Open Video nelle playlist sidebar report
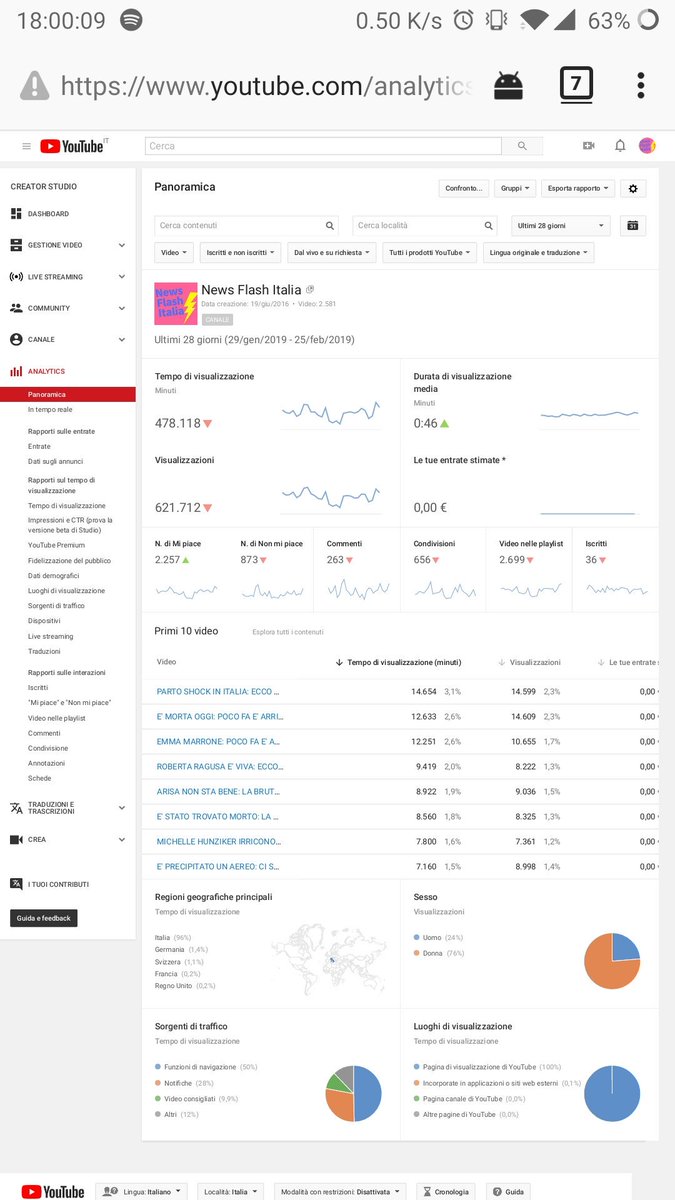The height and width of the screenshot is (1200, 675). point(56,718)
